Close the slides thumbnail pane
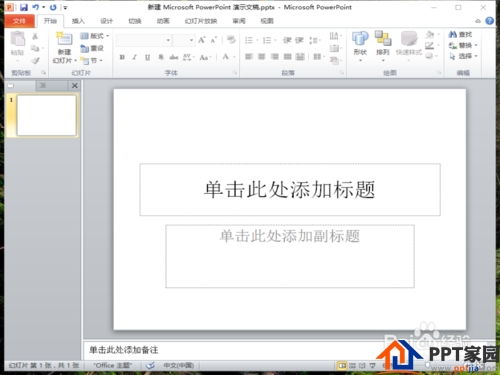 coord(75,86)
